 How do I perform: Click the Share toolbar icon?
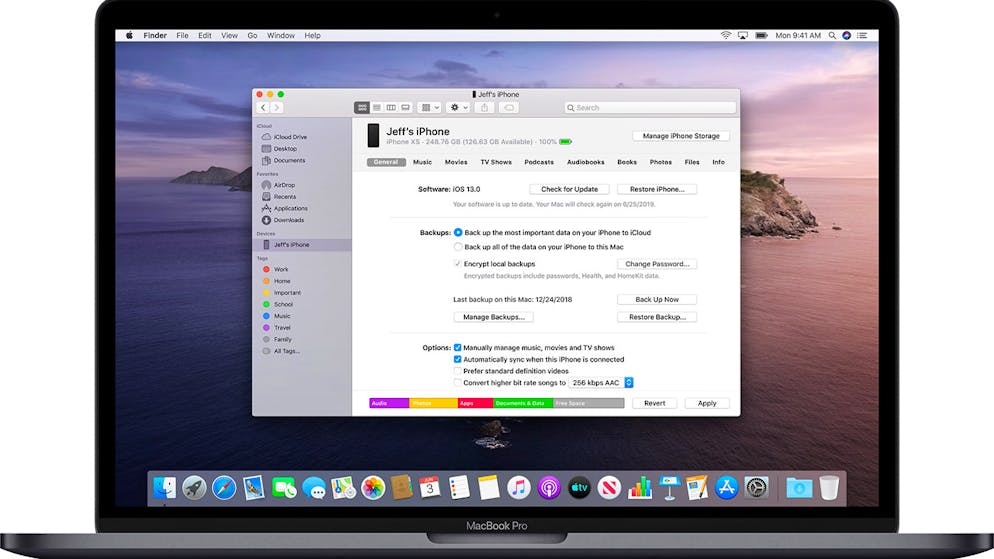484,108
